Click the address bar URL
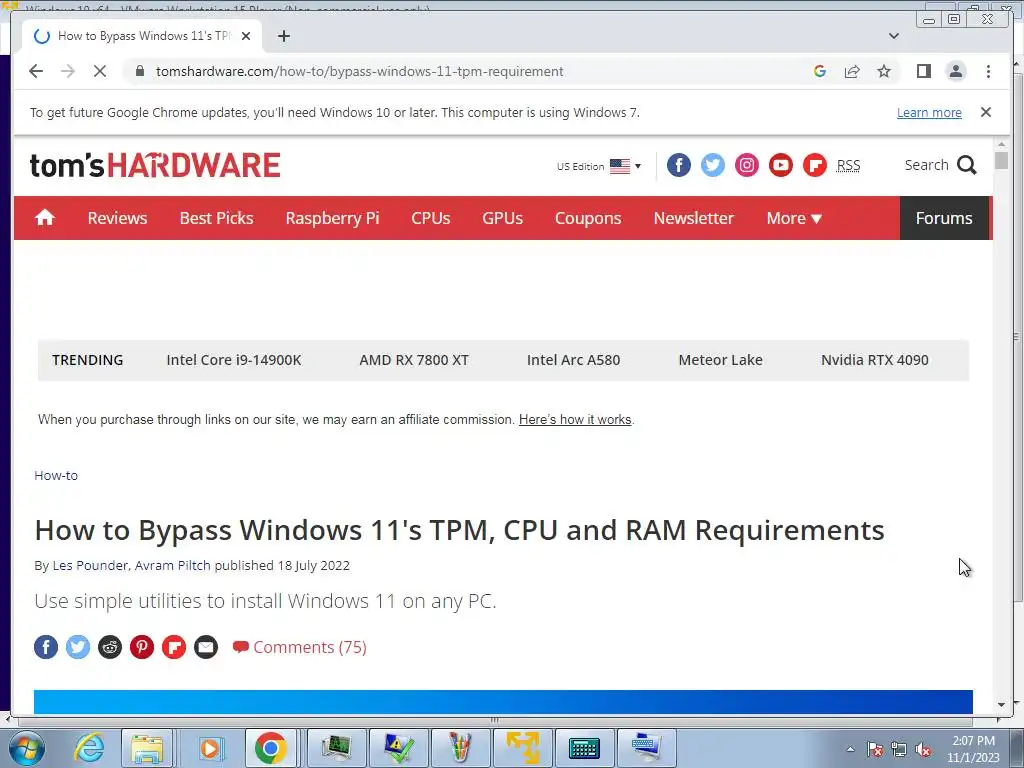 359,71
